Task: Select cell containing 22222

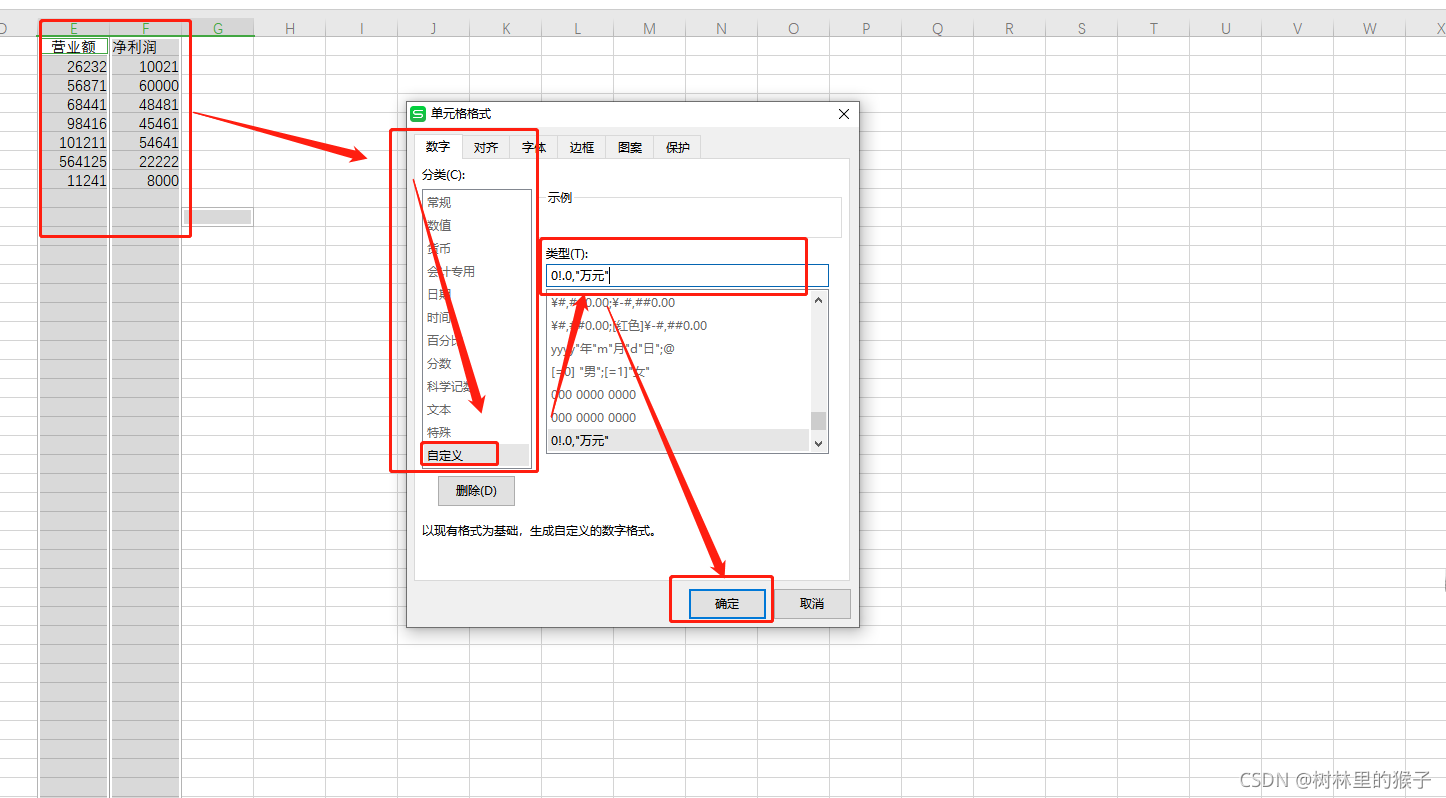Action: pos(146,162)
